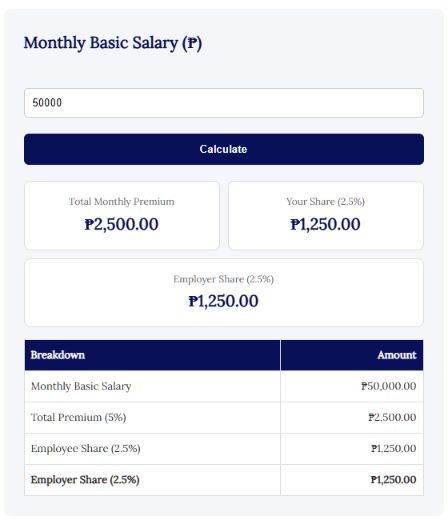
Task: Select the Monthly Basic Salary table row label
Action: click(x=81, y=386)
